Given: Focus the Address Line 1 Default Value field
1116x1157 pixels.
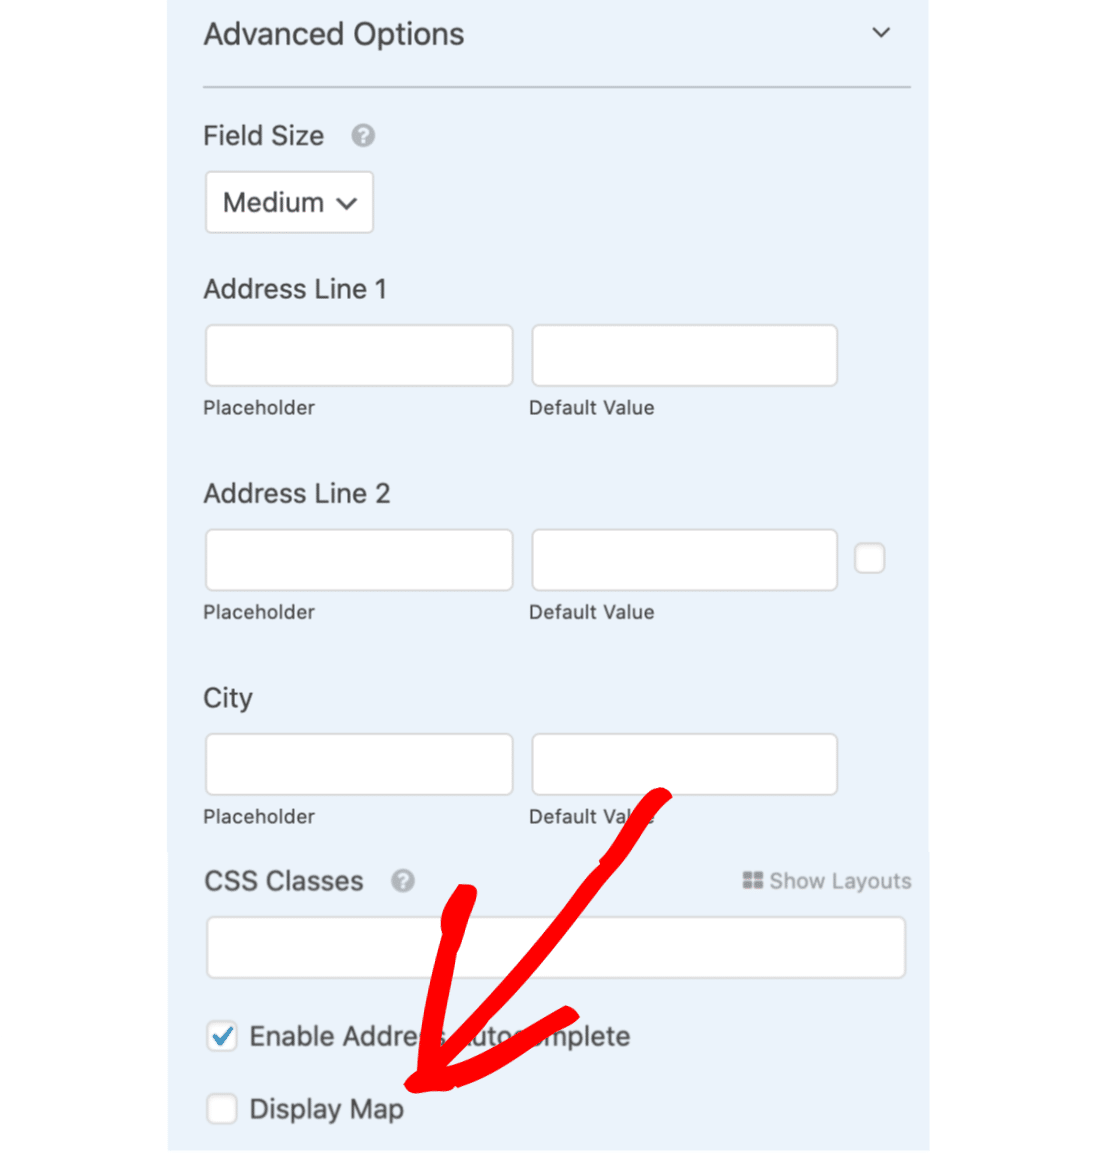Looking at the screenshot, I should pyautogui.click(x=684, y=356).
